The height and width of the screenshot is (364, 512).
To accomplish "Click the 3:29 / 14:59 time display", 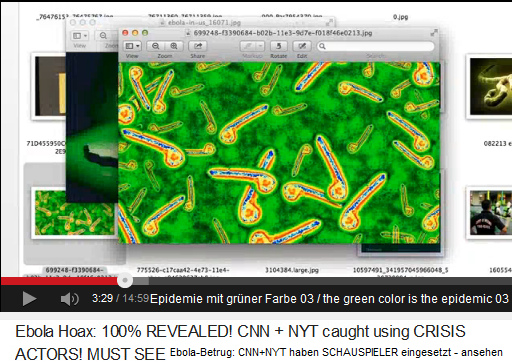I will [120, 298].
